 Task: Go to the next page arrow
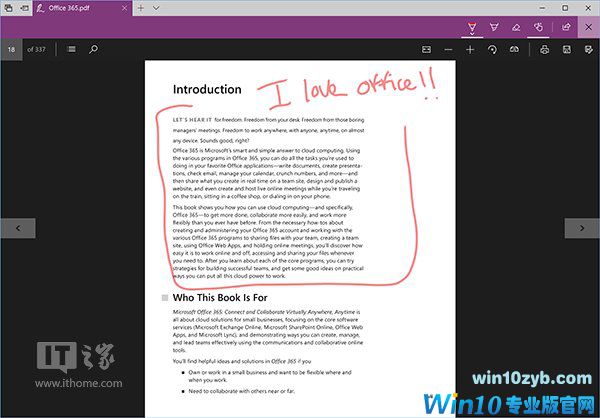tap(582, 228)
